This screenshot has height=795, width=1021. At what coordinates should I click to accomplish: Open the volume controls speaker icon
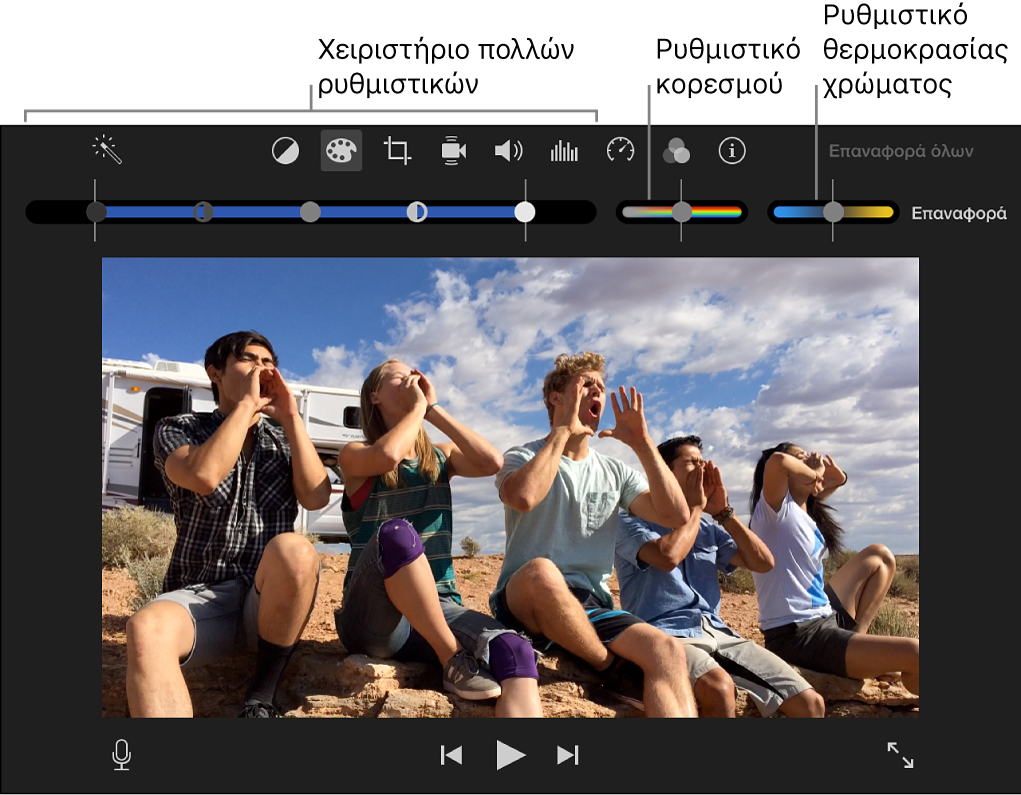(x=508, y=151)
